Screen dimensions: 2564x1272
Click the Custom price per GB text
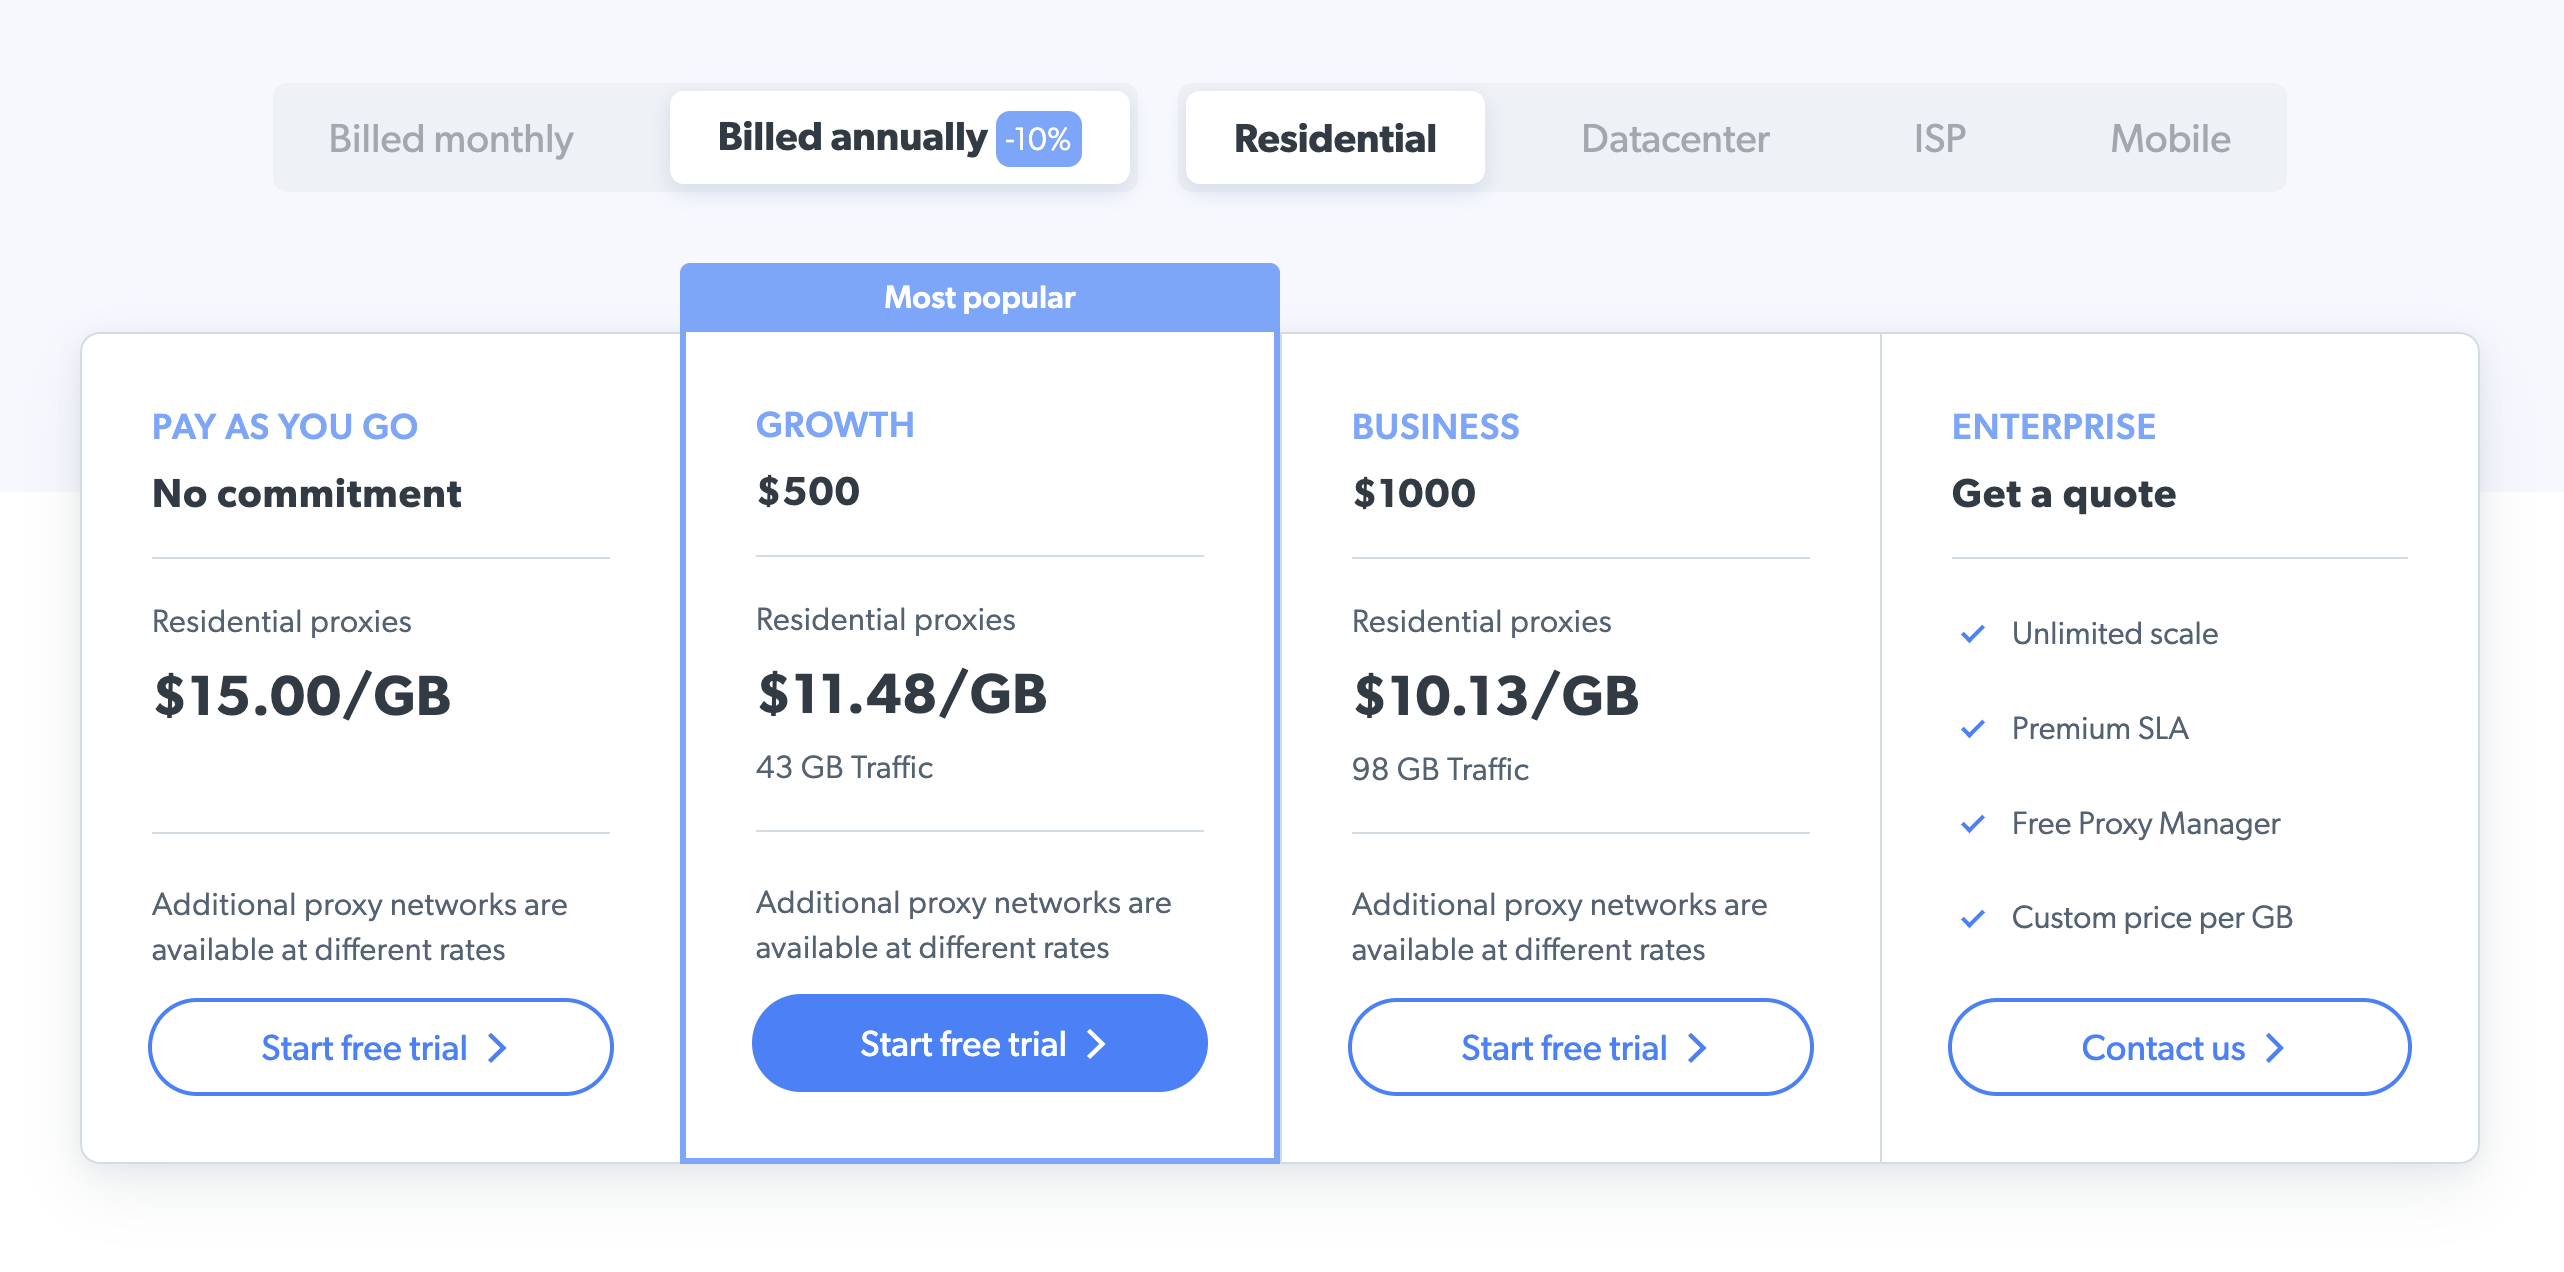[x=2152, y=918]
